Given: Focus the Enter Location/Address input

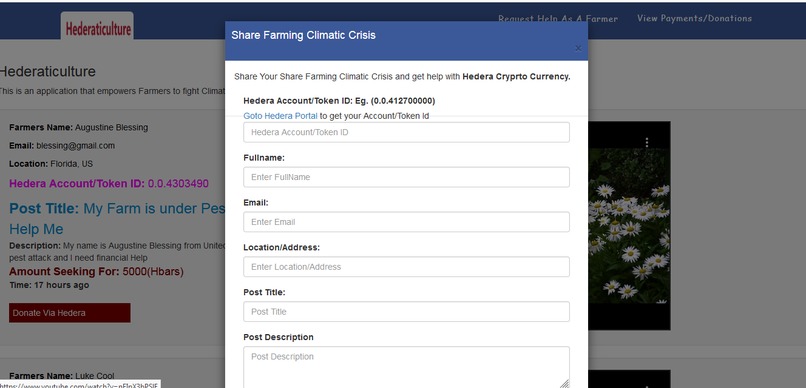Looking at the screenshot, I should [x=406, y=267].
